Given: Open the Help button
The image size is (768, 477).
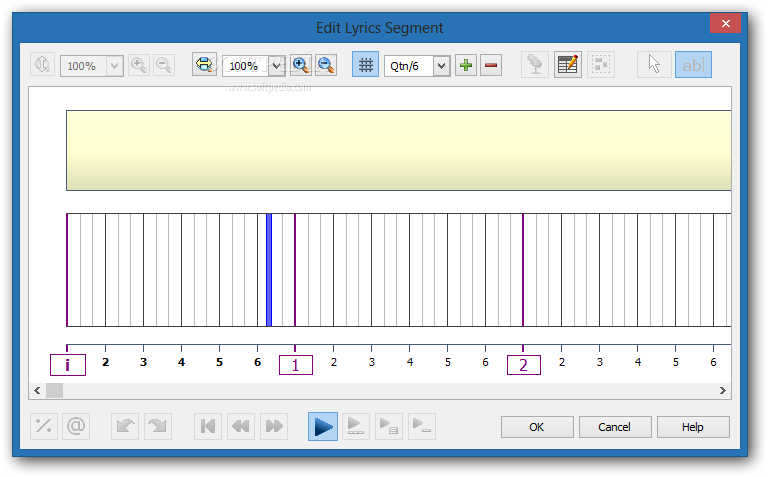Looking at the screenshot, I should point(693,427).
